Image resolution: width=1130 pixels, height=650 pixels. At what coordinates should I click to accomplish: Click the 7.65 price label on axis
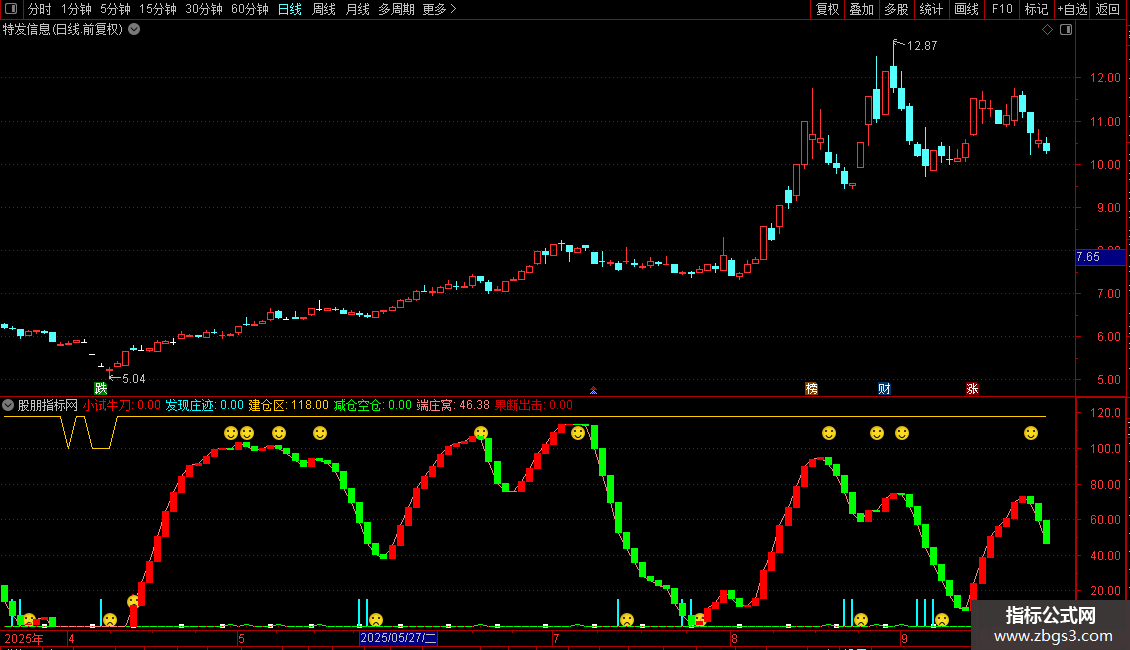tap(1100, 257)
